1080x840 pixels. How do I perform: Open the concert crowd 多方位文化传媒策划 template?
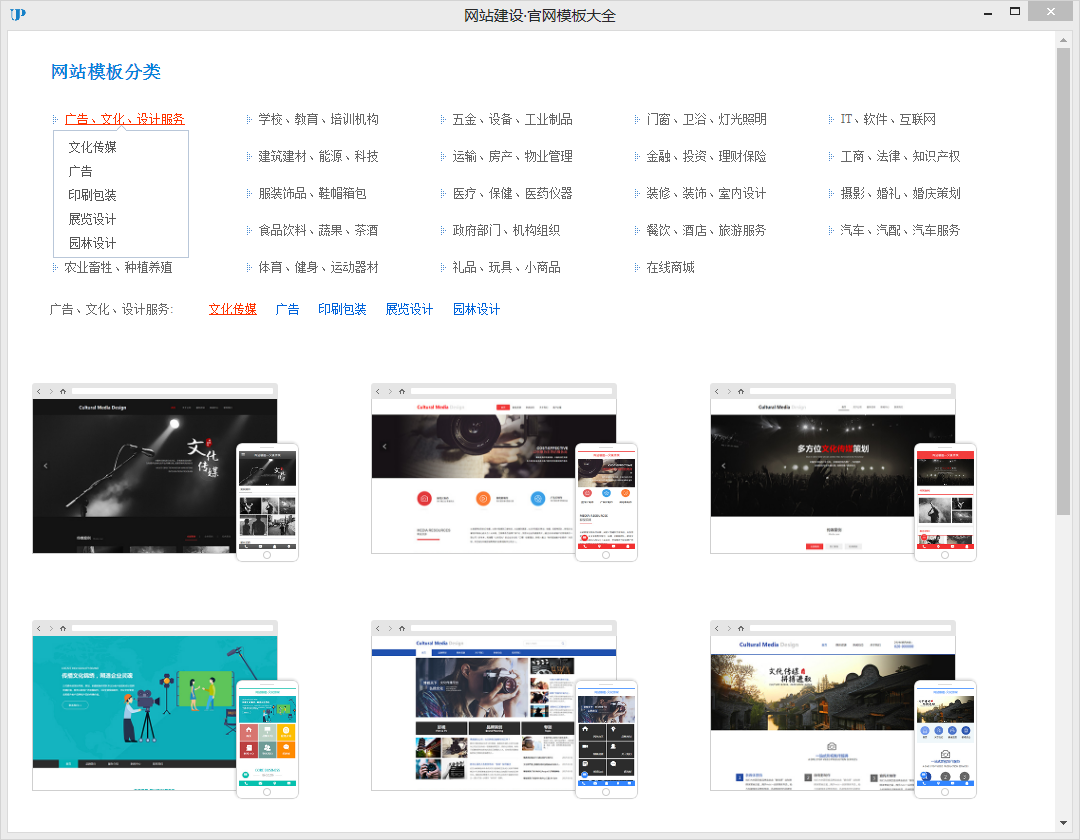tap(832, 470)
